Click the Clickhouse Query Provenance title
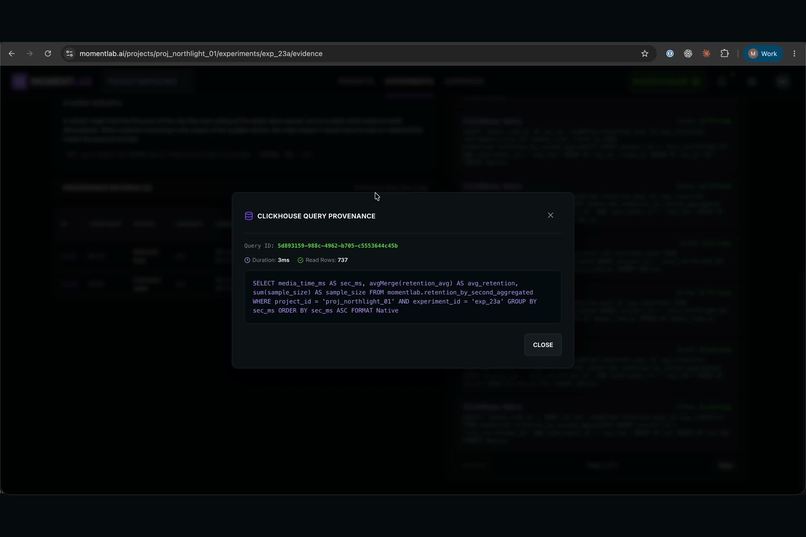 pos(316,216)
